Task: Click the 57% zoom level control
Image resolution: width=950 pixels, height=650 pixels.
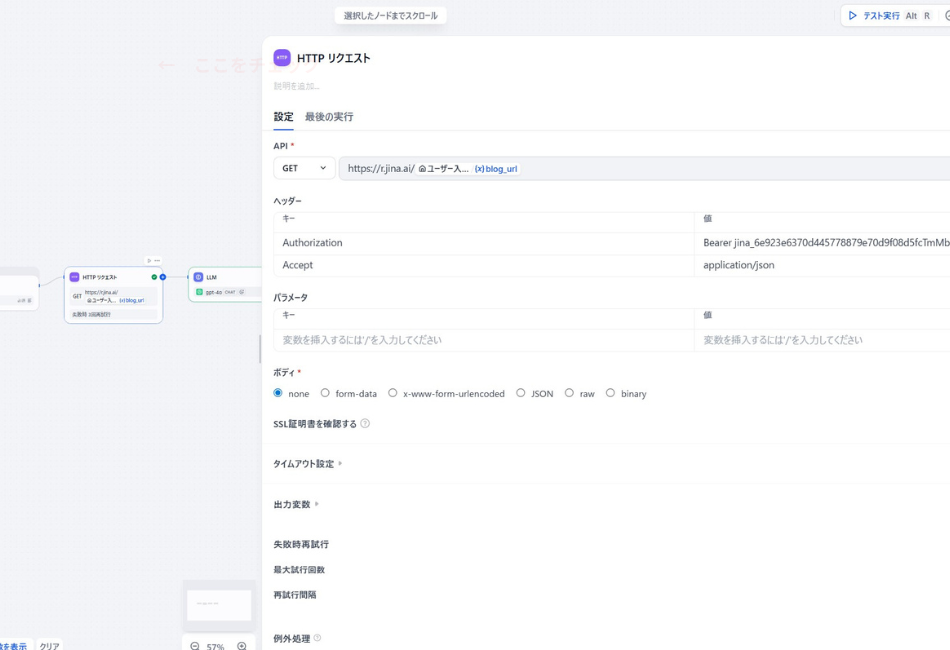Action: tap(215, 646)
